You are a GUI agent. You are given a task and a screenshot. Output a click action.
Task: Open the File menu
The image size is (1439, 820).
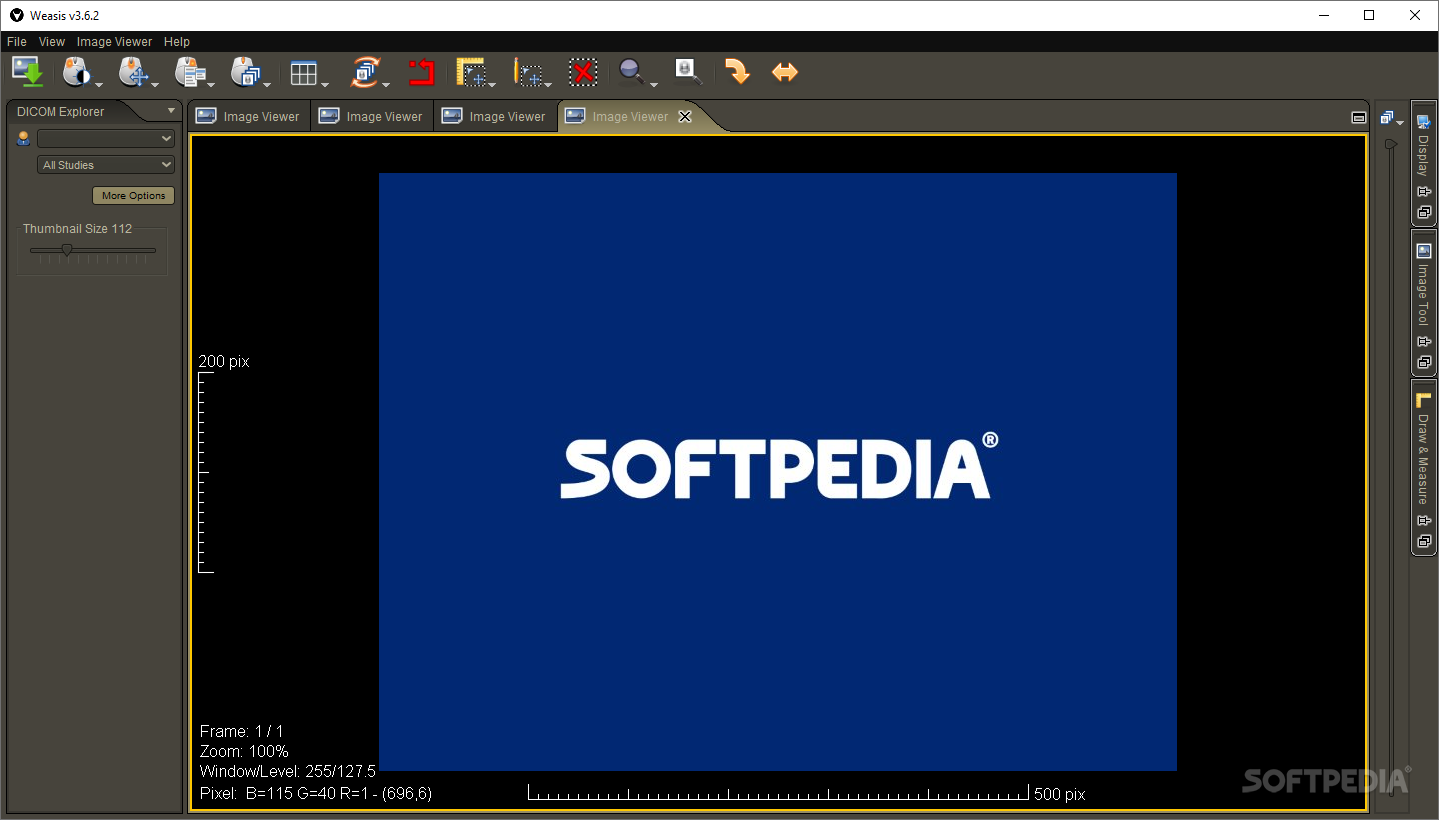(16, 42)
